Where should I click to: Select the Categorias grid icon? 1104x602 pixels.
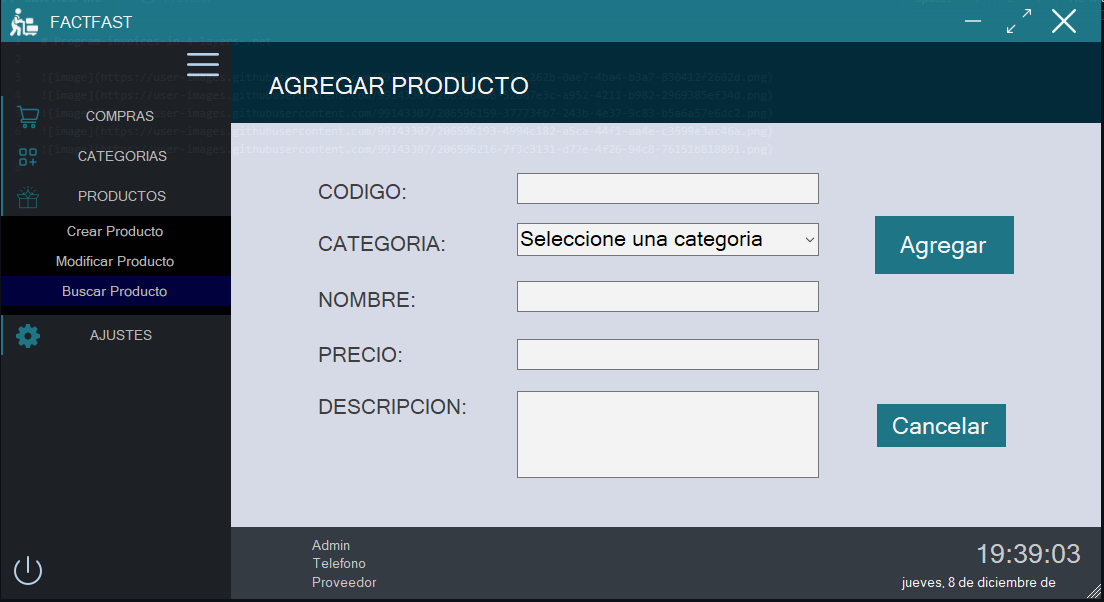click(x=28, y=156)
